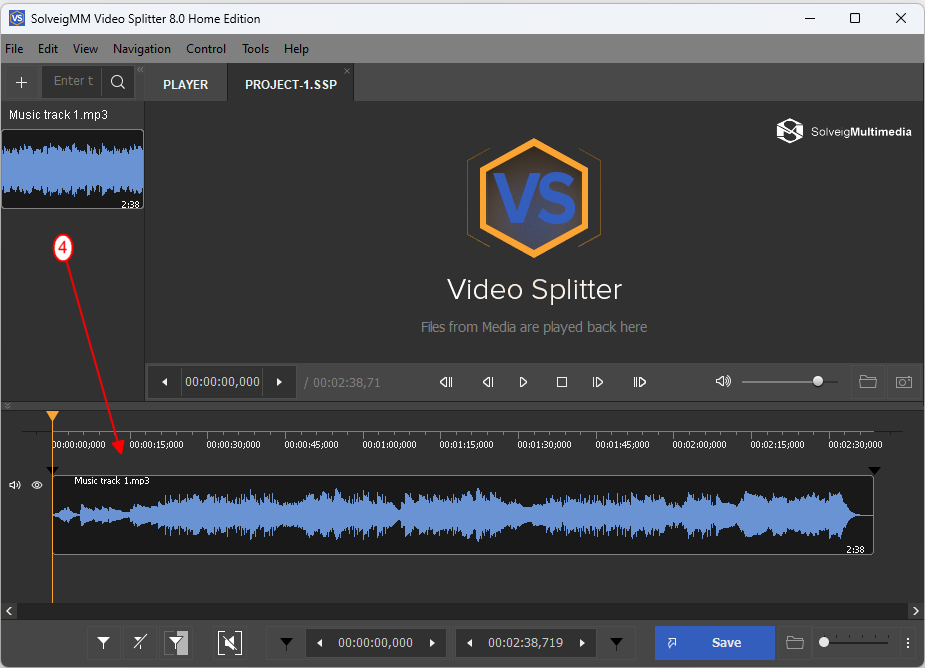Toggle visibility of the timeline track with the eye icon

click(37, 485)
